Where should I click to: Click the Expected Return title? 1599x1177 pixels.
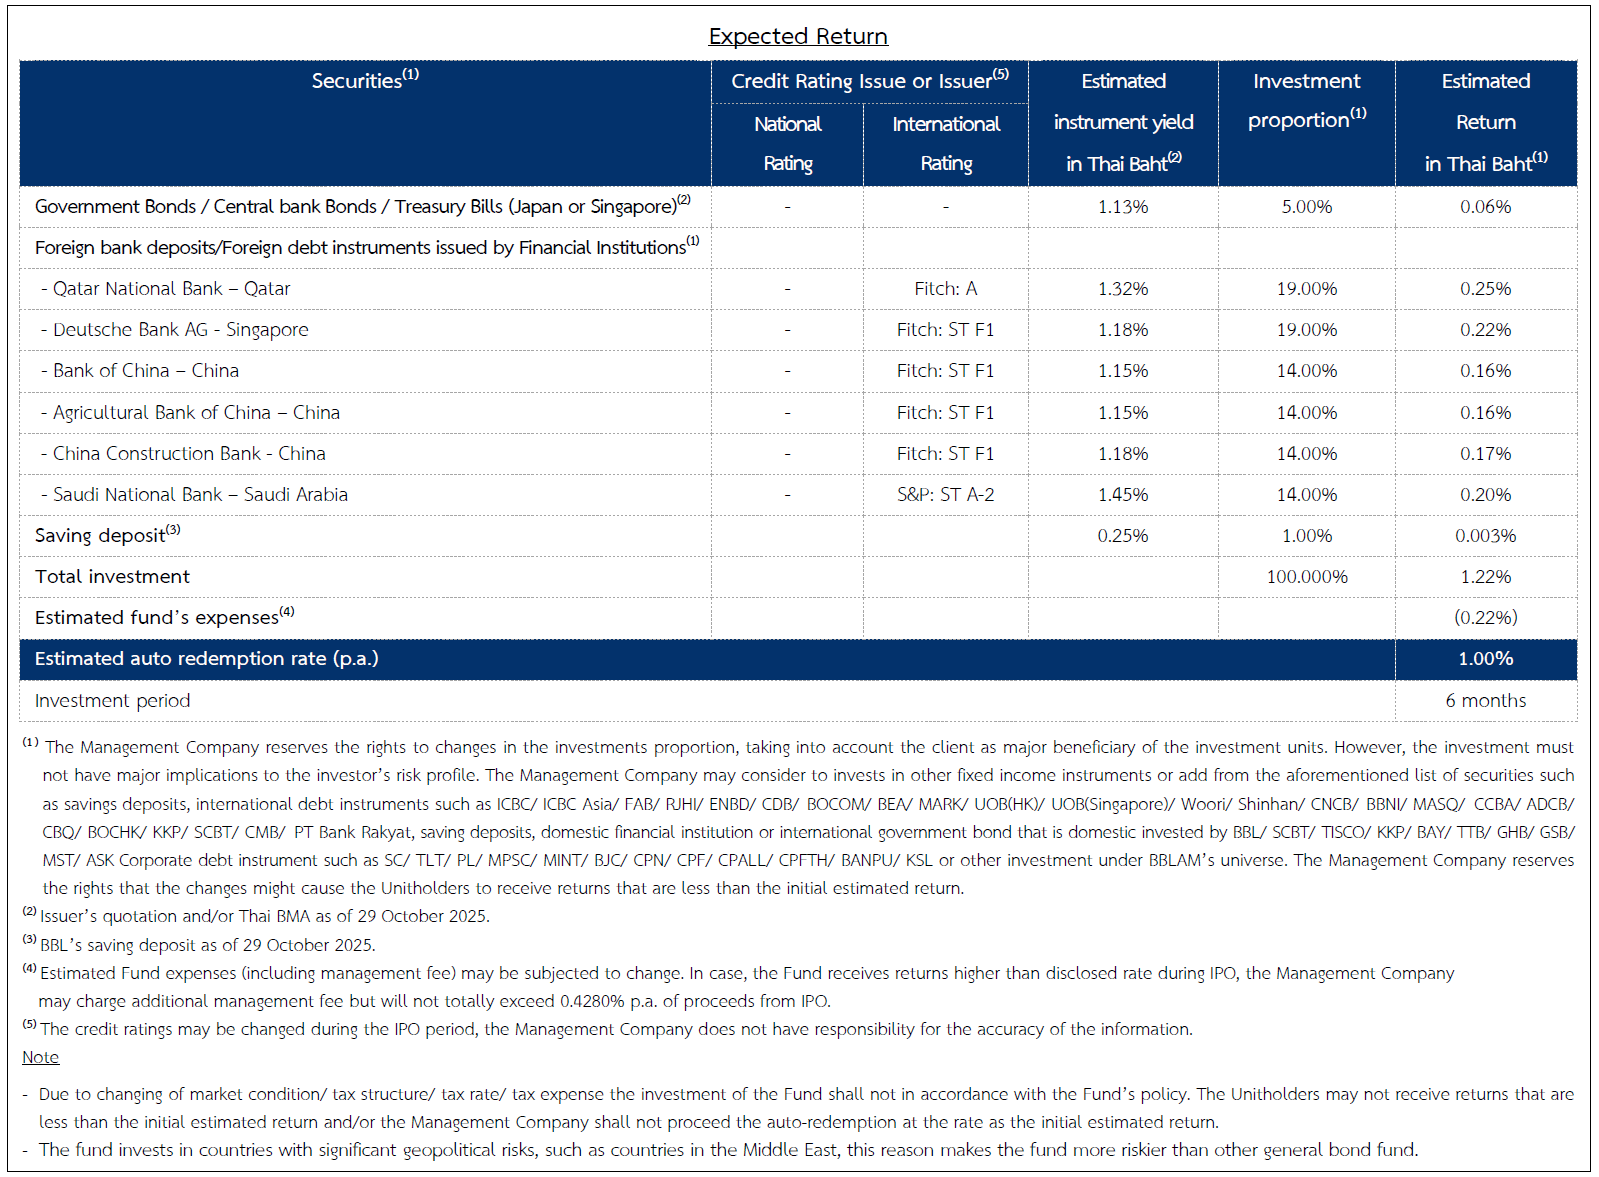click(x=798, y=36)
